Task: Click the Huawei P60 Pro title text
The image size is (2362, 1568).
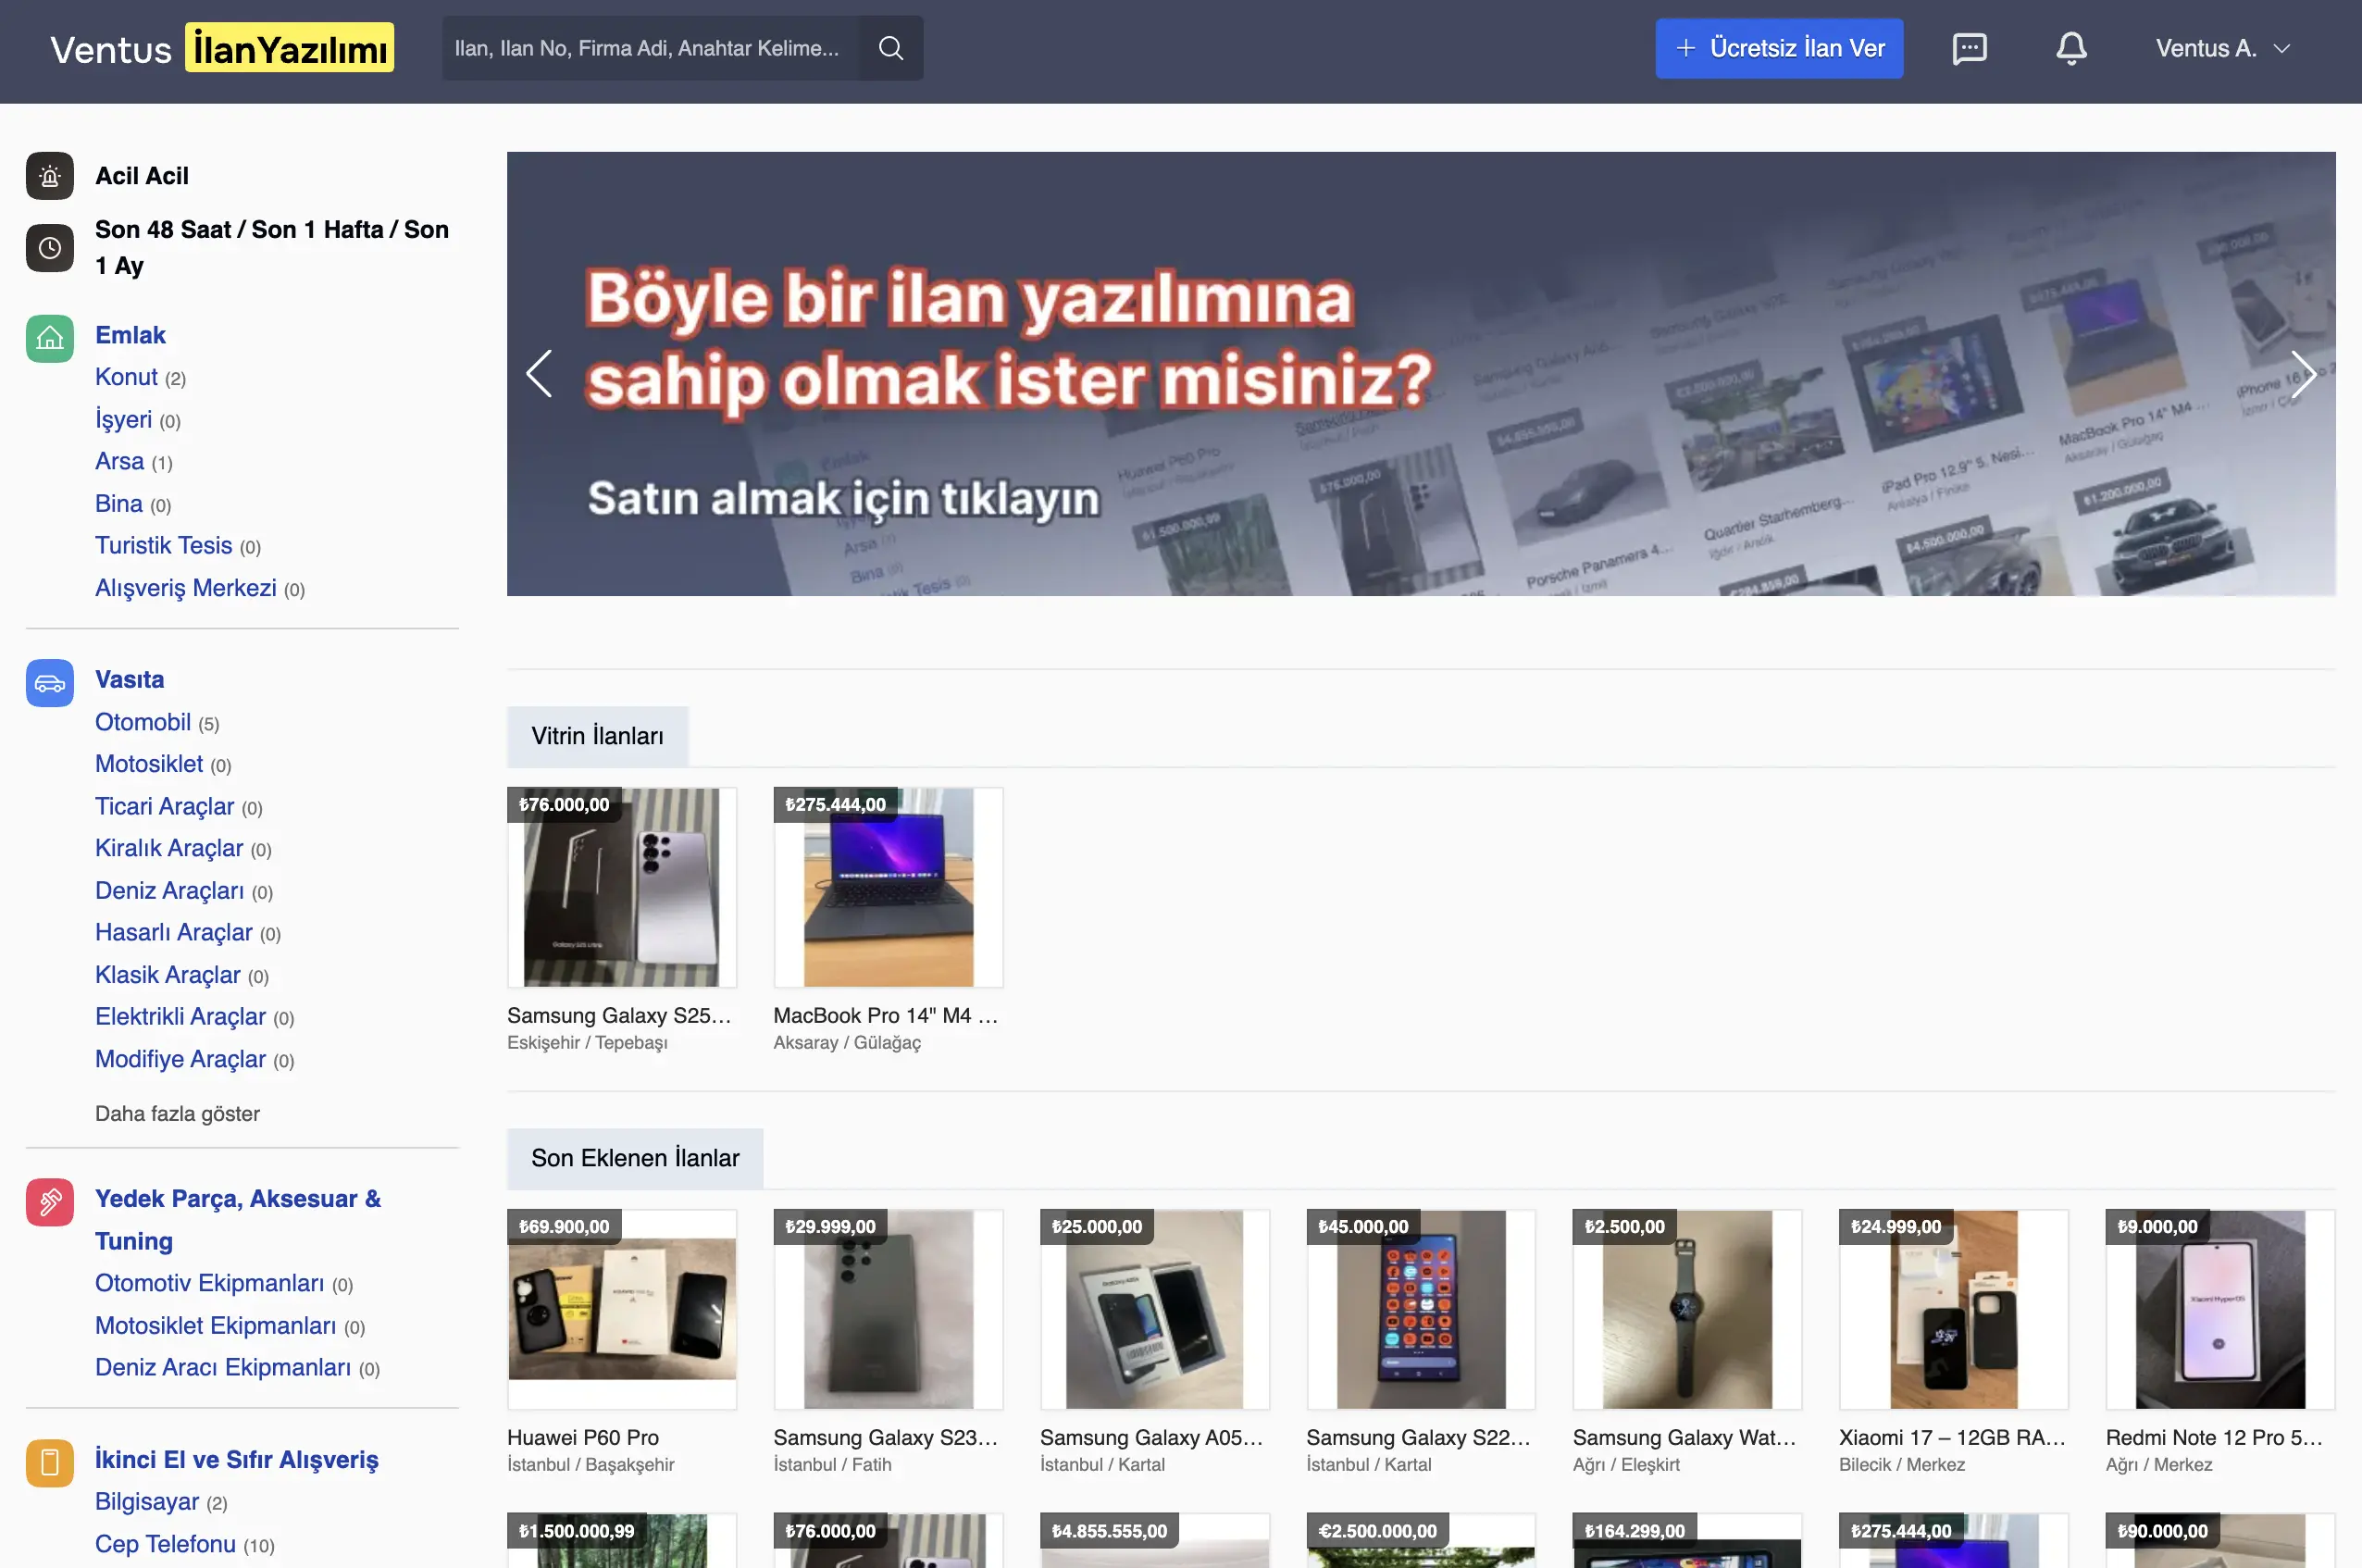Action: tap(583, 1437)
